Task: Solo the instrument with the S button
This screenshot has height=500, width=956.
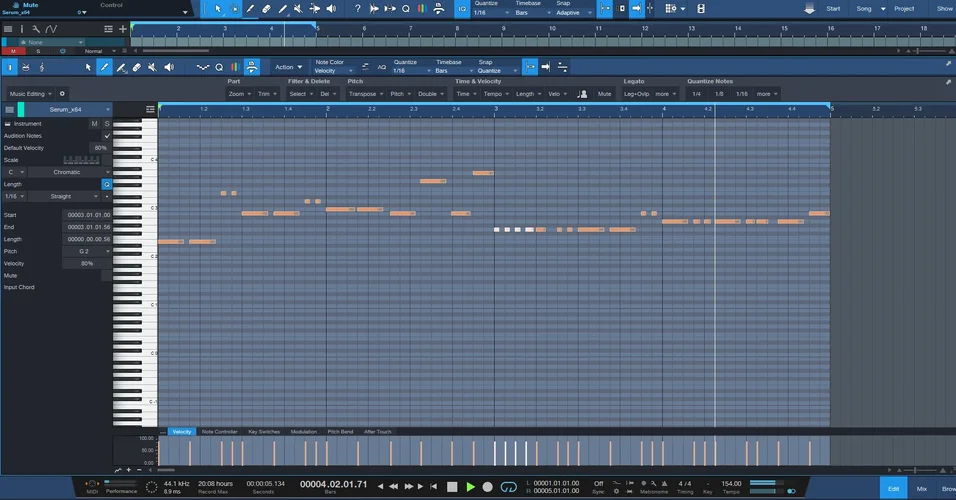Action: pos(107,123)
